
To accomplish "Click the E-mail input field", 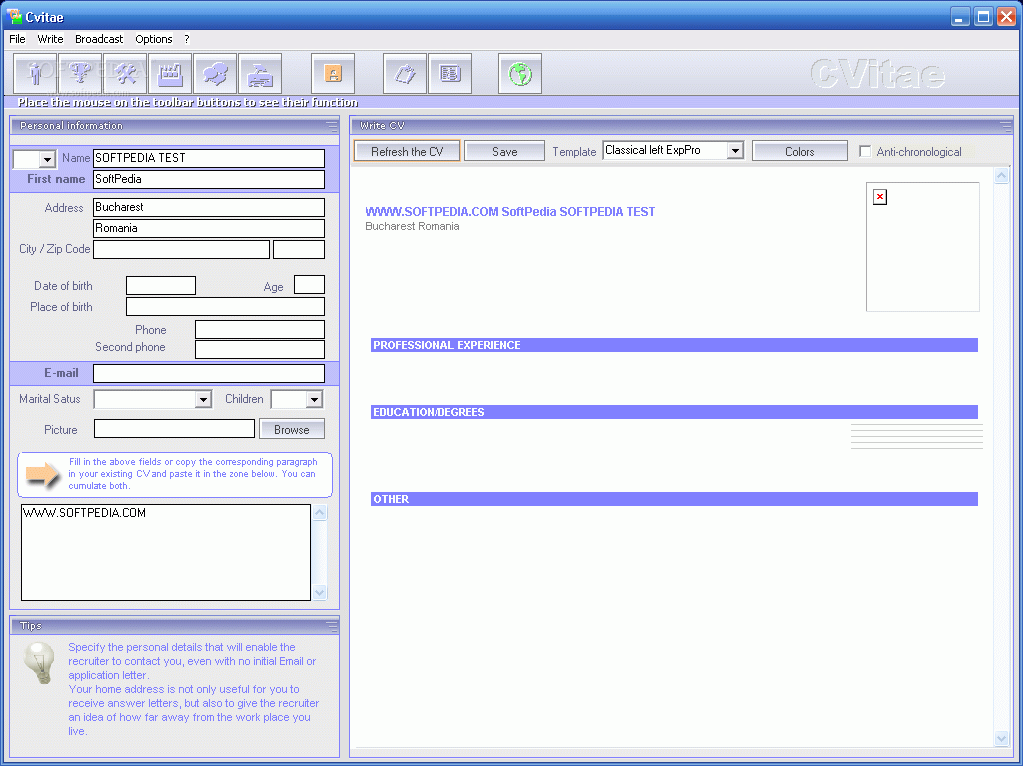I will 209,373.
